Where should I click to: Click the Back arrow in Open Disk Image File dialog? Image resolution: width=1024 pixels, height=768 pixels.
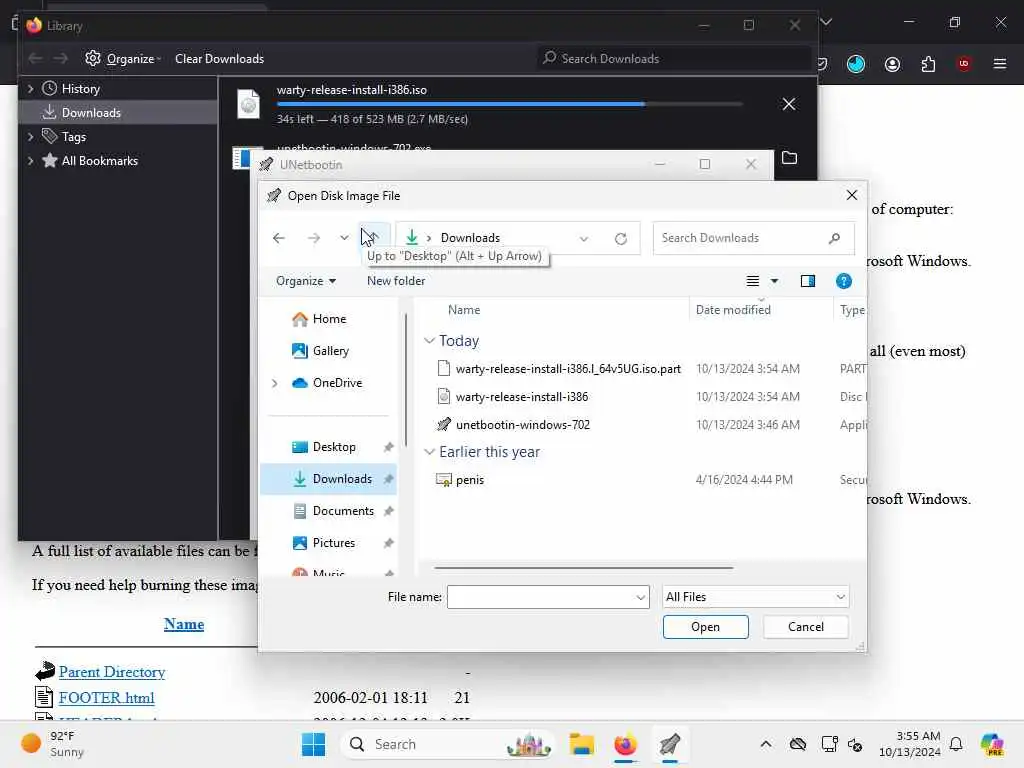[279, 238]
